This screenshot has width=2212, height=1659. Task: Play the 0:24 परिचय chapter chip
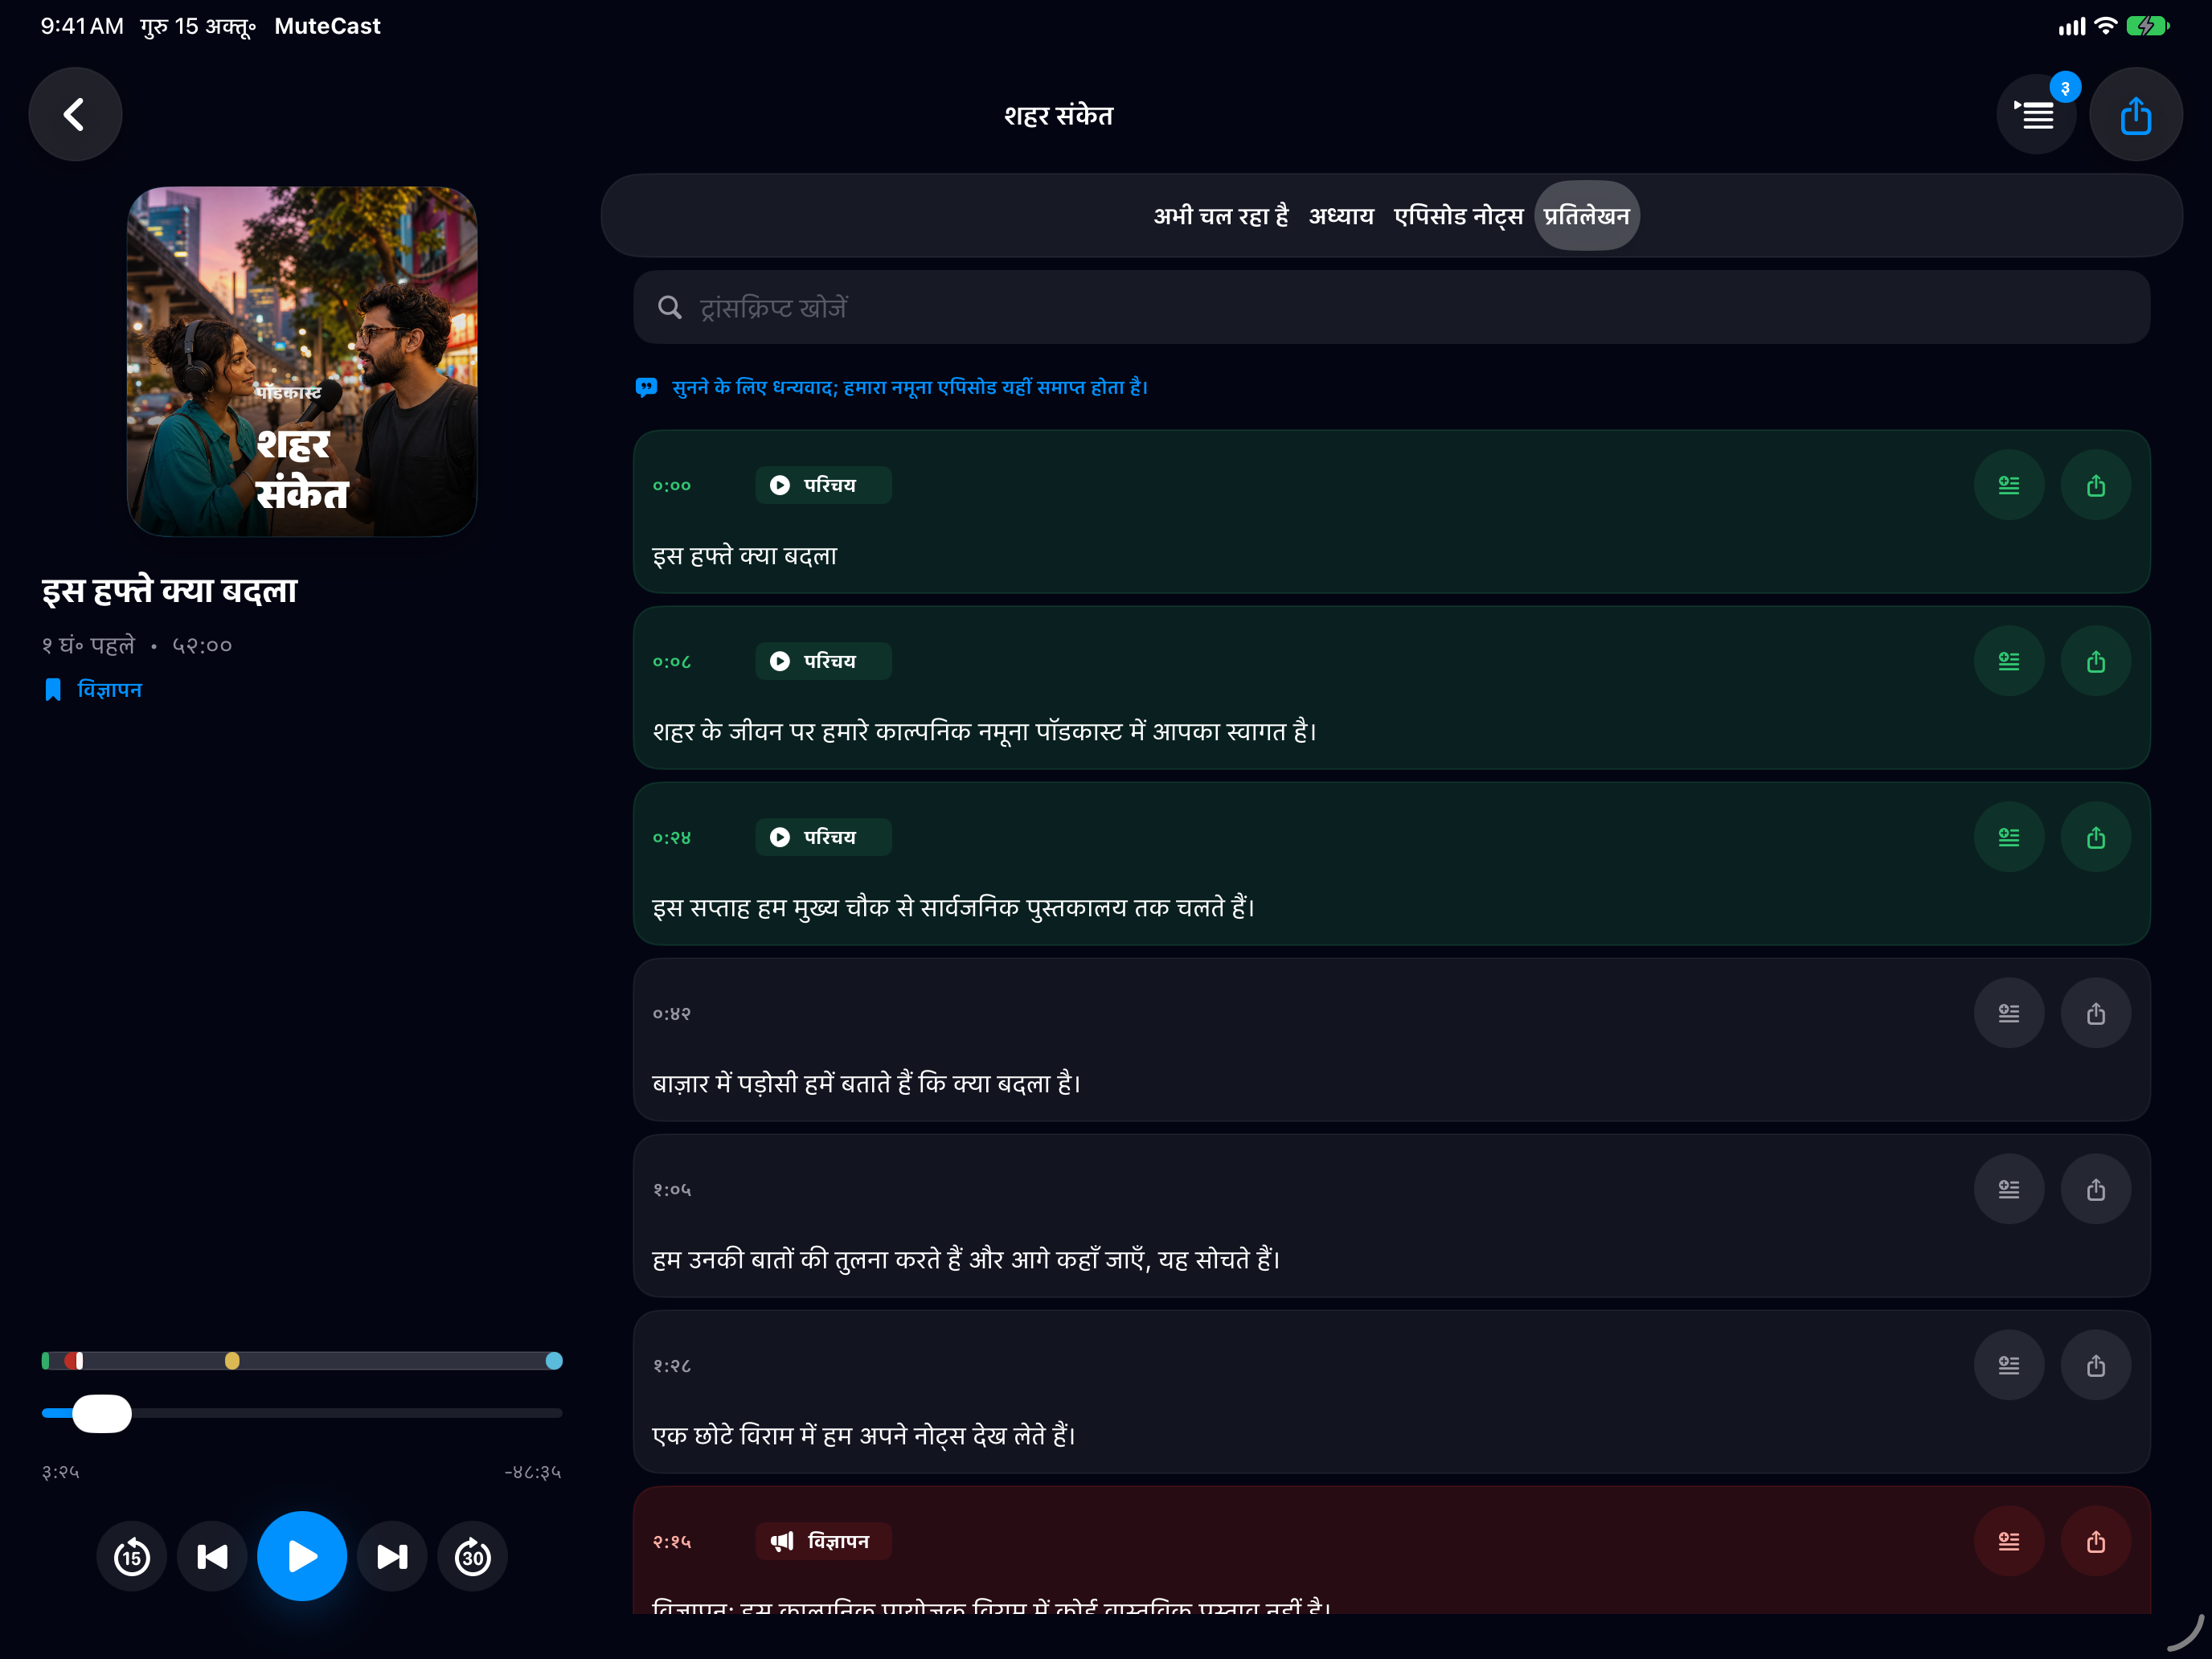[x=823, y=838]
